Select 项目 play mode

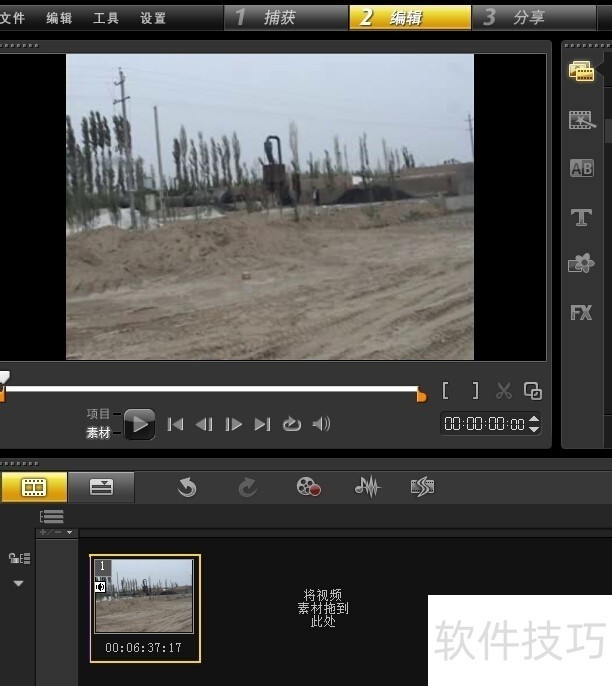tap(98, 413)
